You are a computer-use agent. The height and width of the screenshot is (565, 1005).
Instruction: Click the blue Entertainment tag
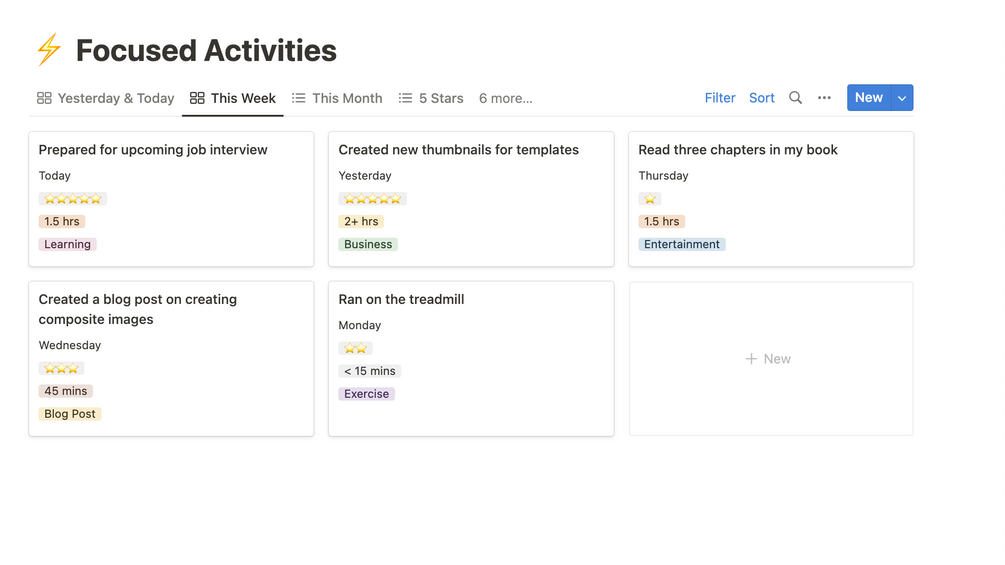click(682, 244)
